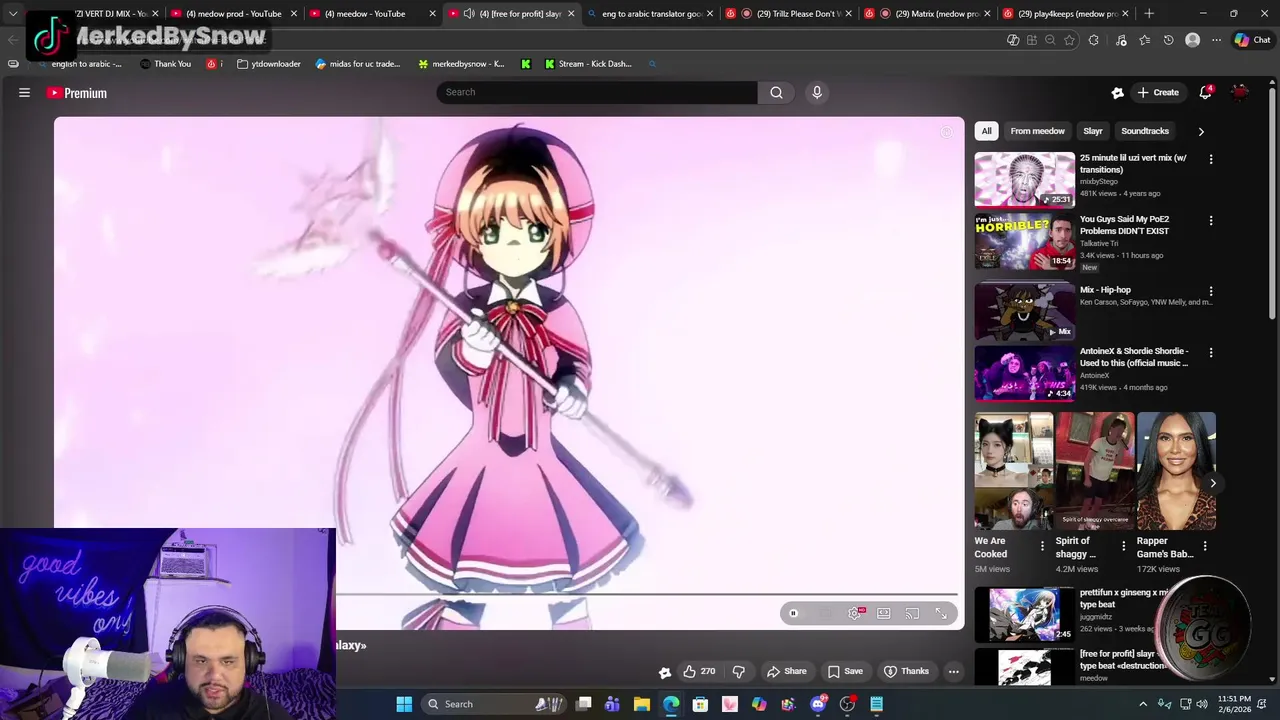
Task: Open video settings gear in player
Action: pos(855,613)
